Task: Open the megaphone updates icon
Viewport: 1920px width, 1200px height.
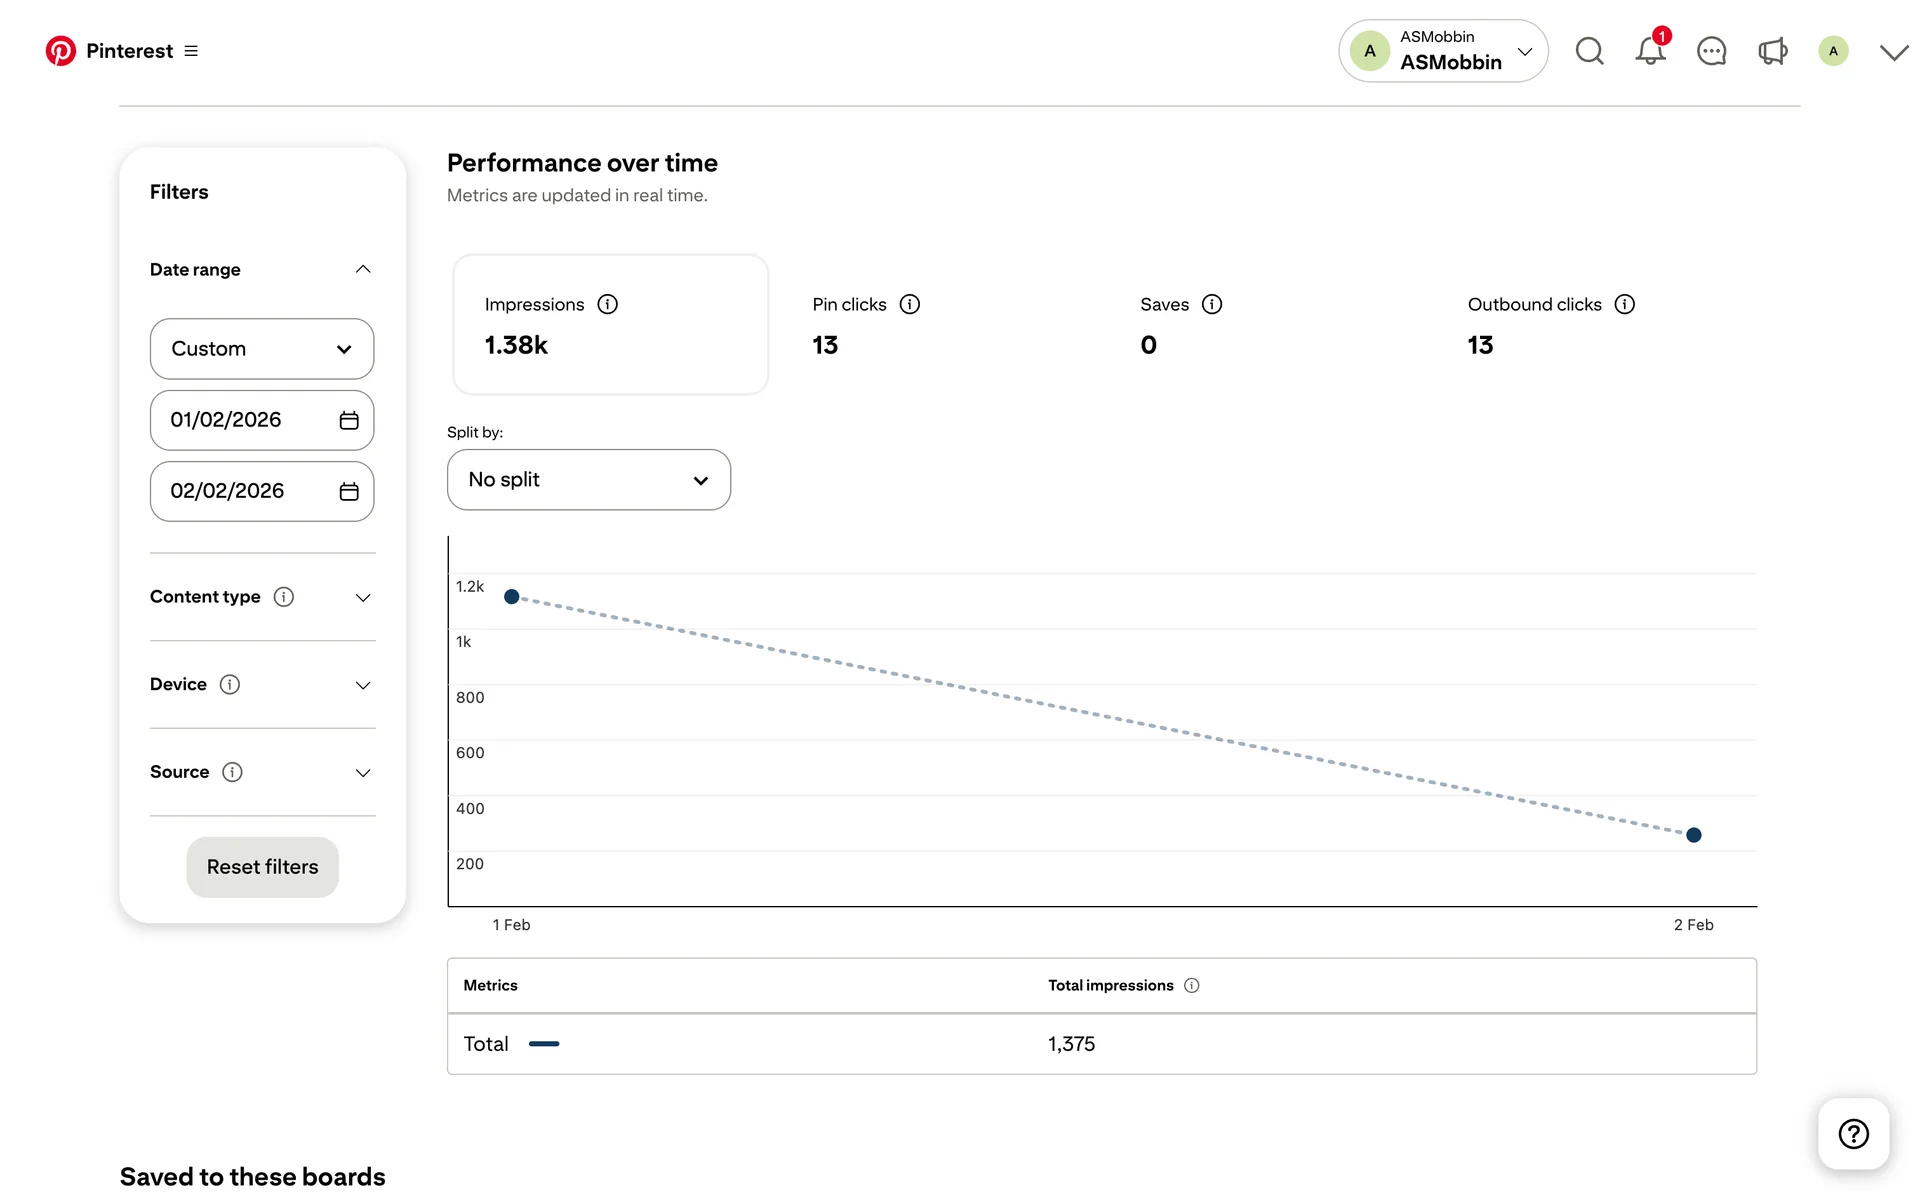Action: [x=1772, y=51]
